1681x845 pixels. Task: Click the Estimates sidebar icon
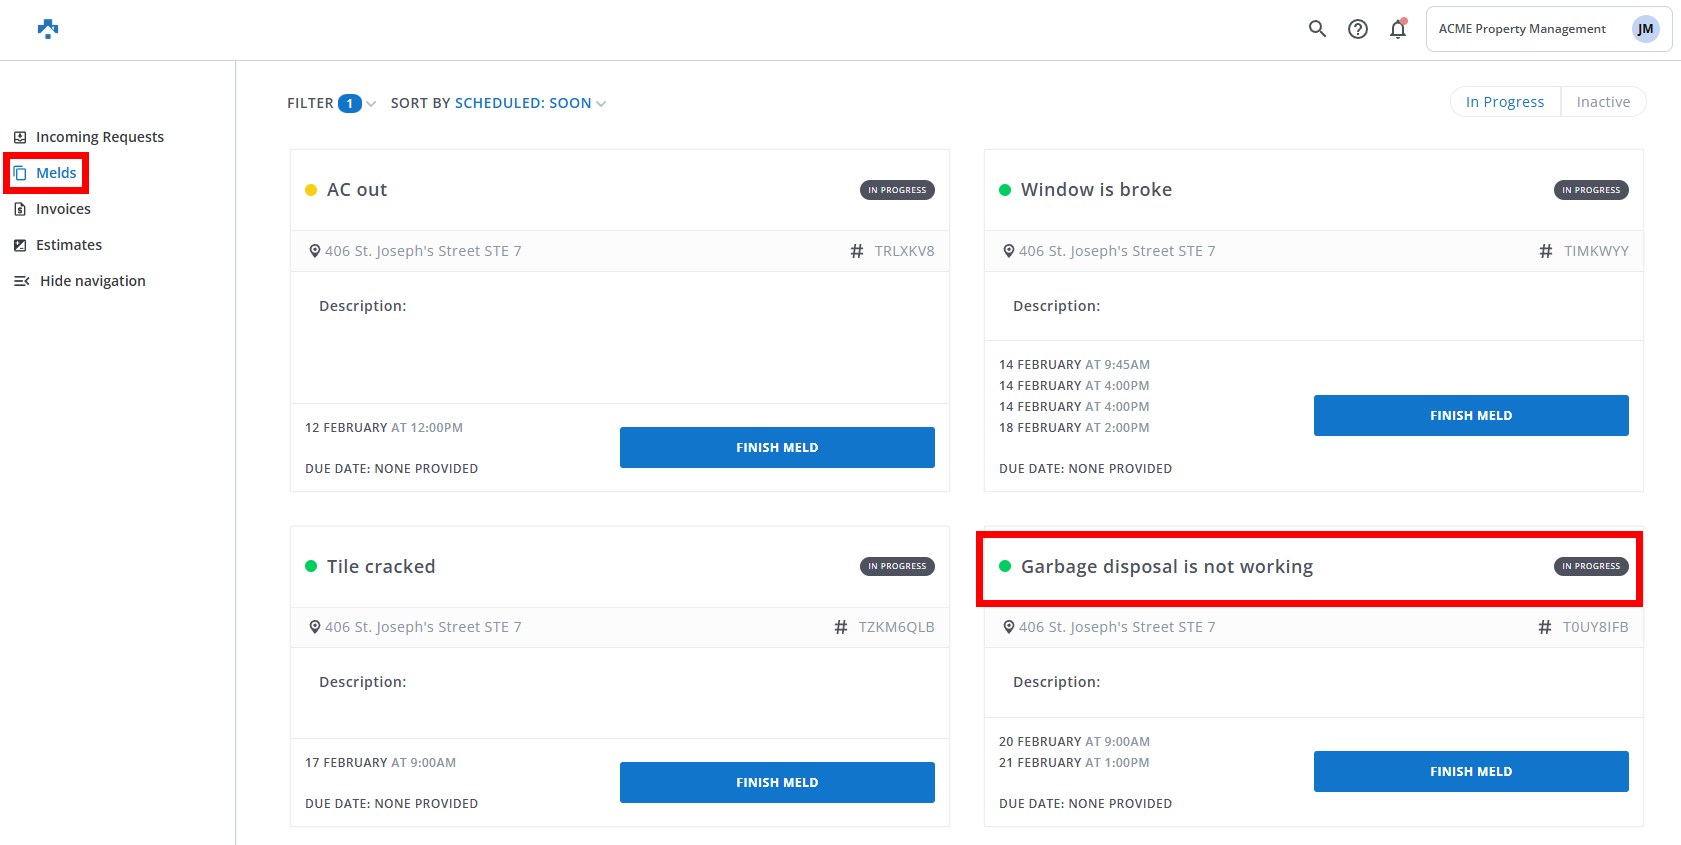pyautogui.click(x=20, y=245)
